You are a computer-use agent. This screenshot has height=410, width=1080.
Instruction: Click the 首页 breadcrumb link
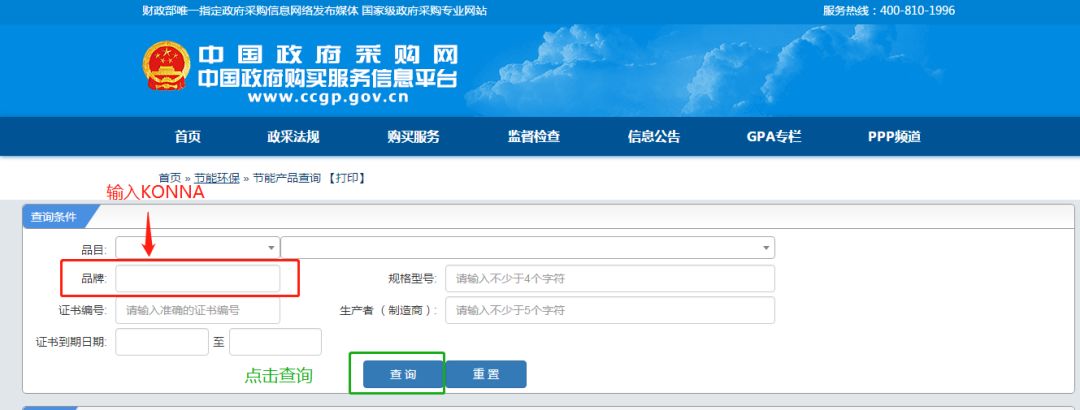coord(170,178)
